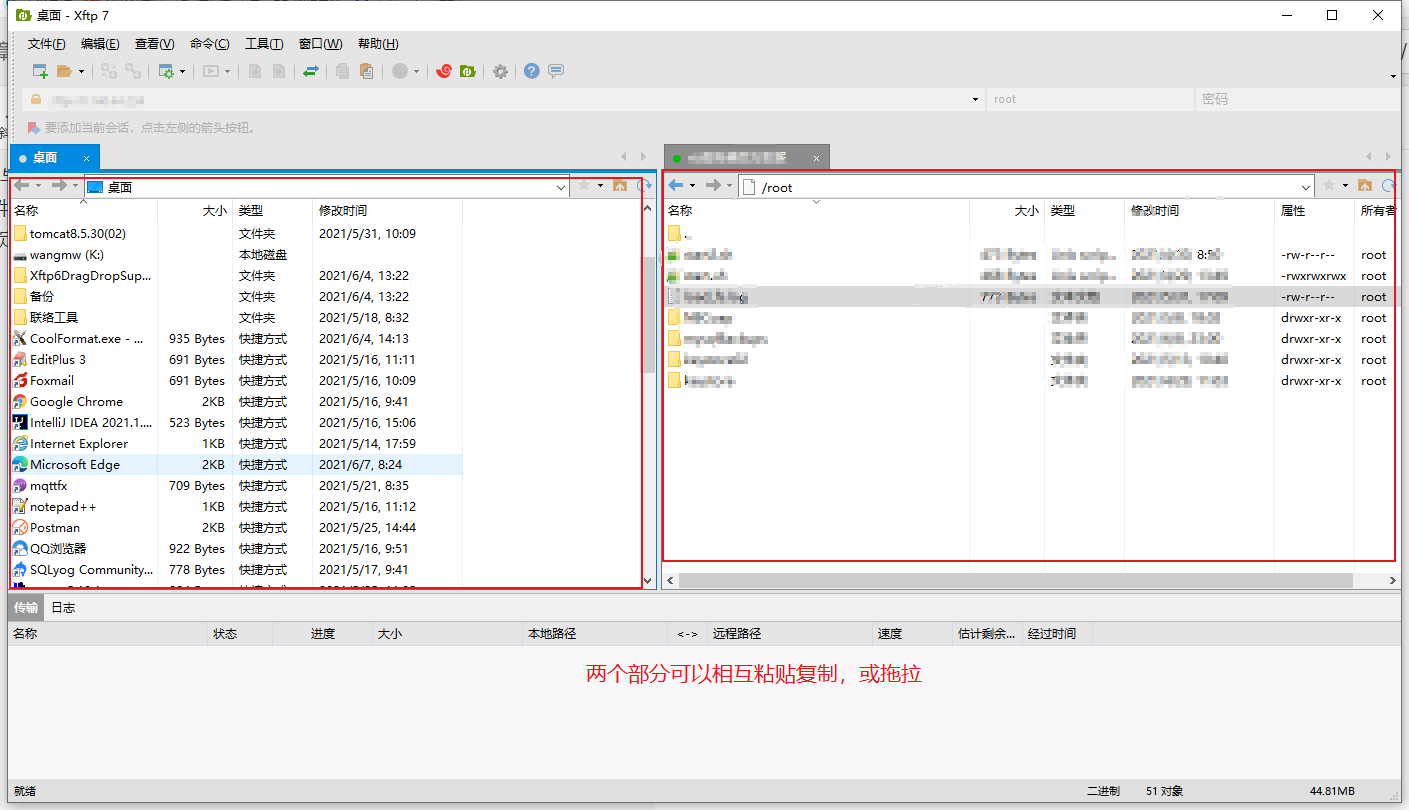1409x810 pixels.
Task: Open back-history dropdown in the local pane
Action: [x=38, y=186]
